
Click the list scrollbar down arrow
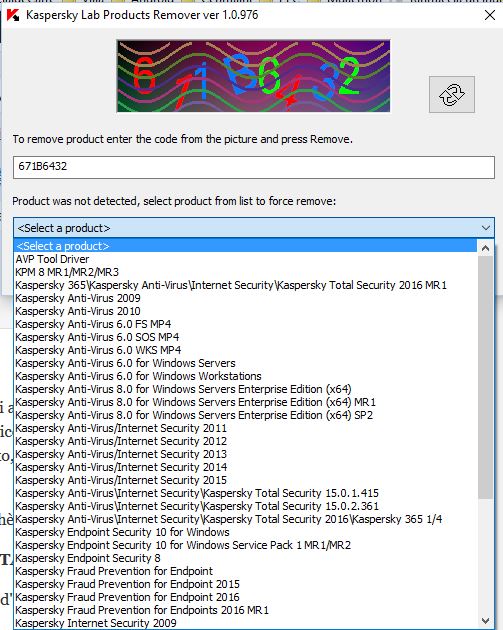[485, 621]
